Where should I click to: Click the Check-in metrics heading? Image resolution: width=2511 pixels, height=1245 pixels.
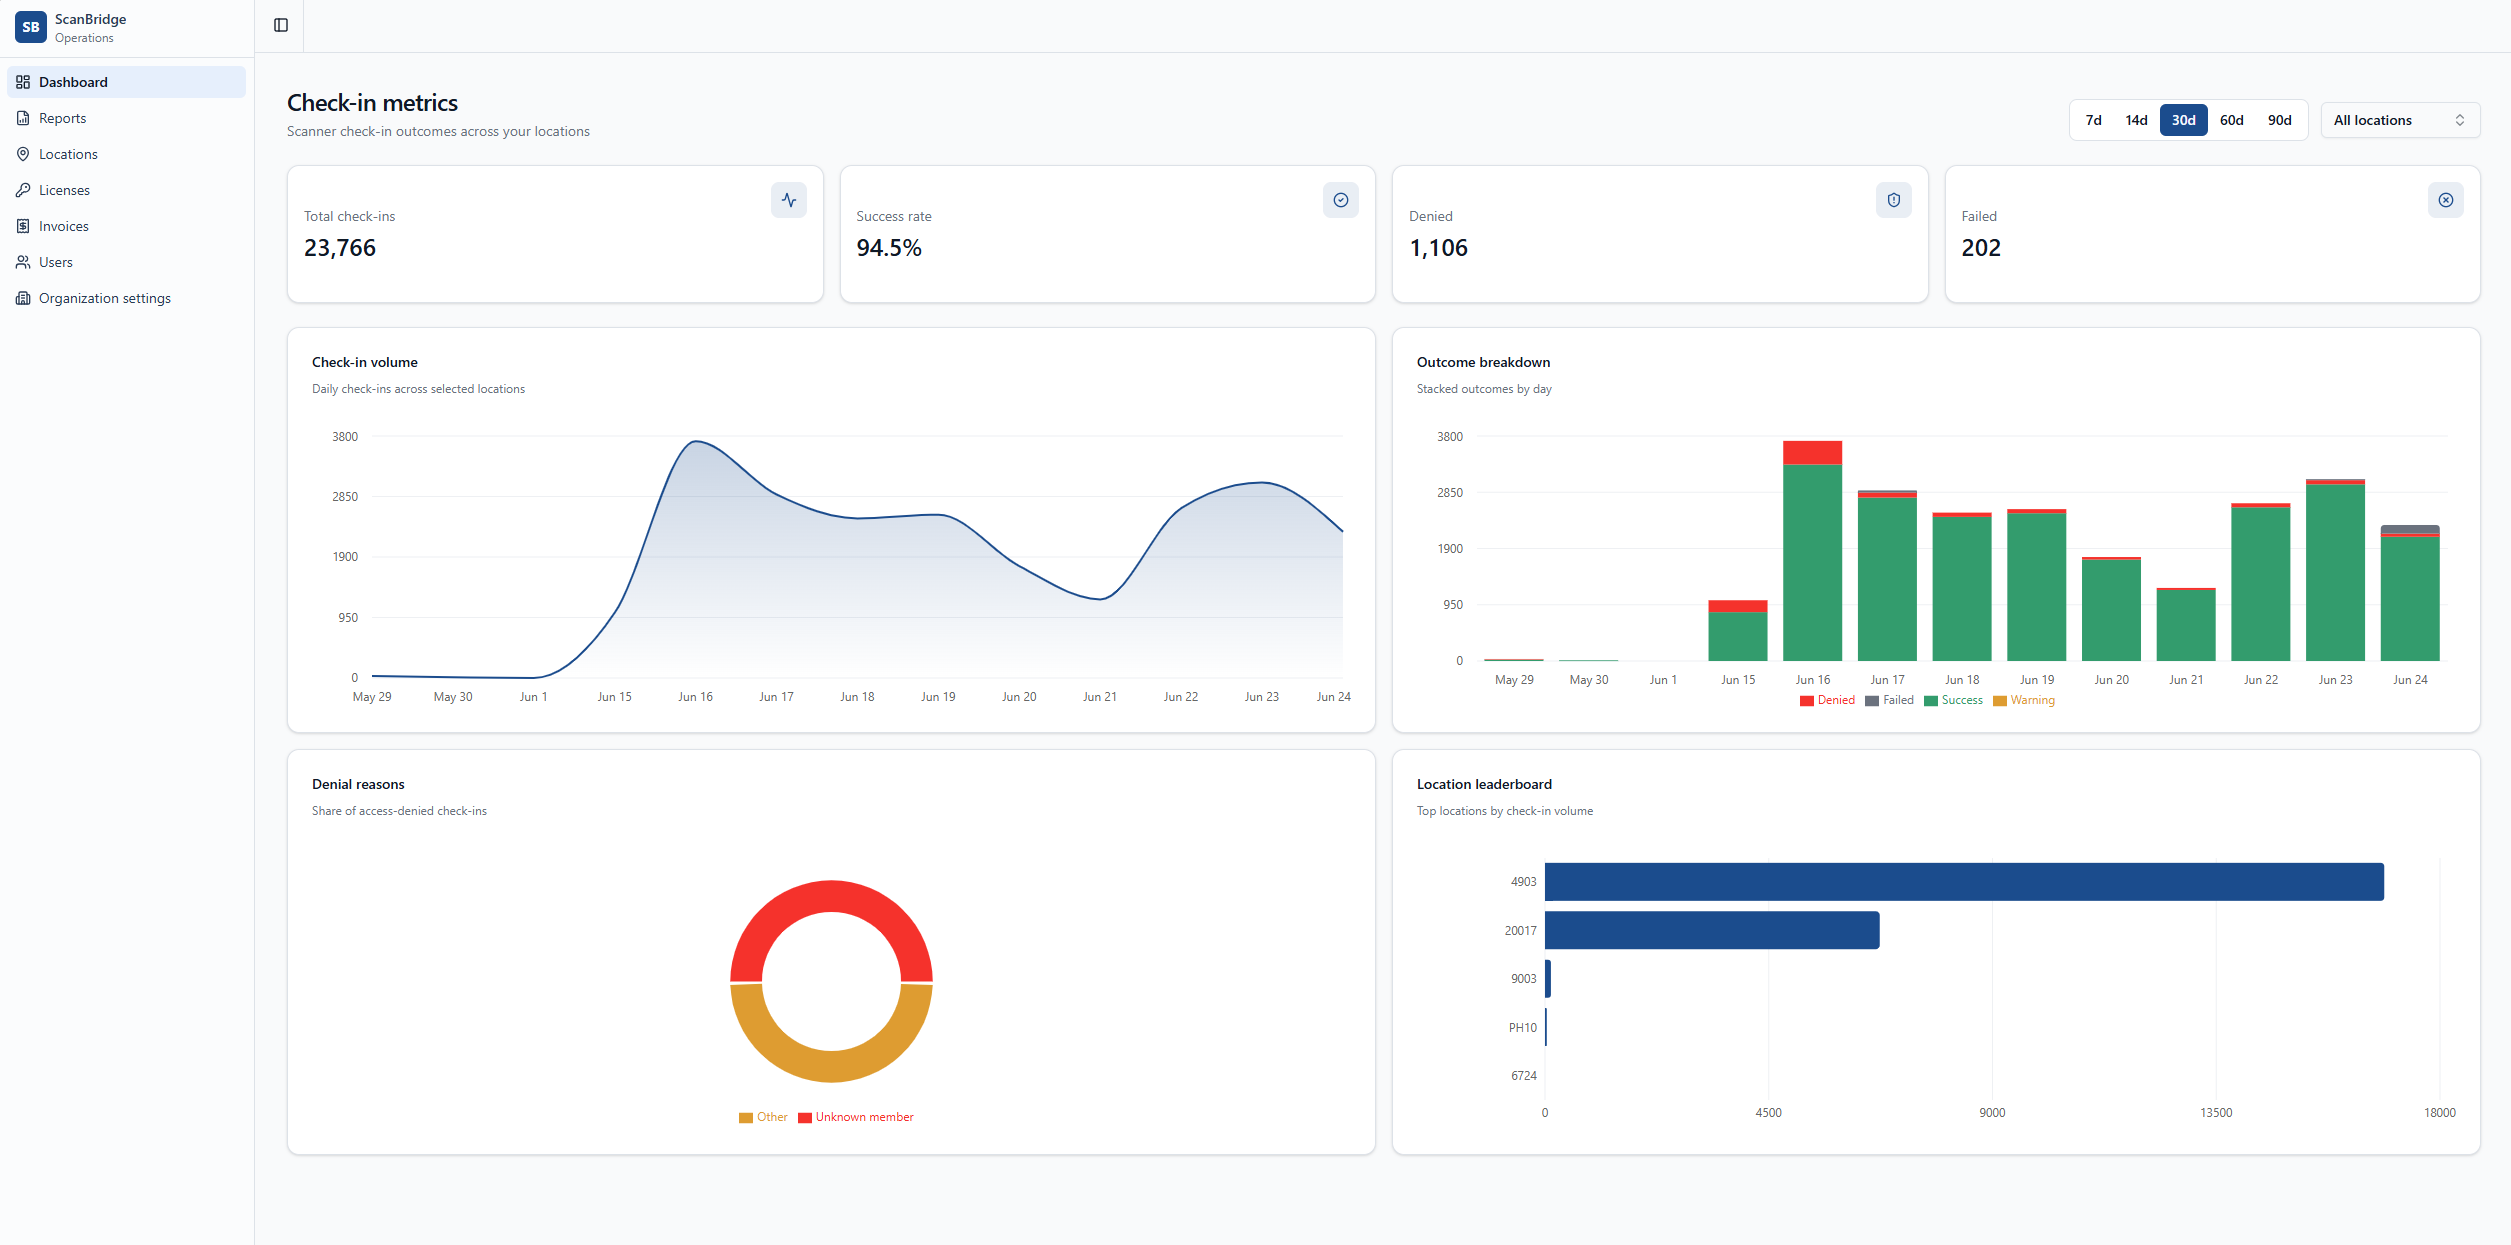[x=372, y=103]
